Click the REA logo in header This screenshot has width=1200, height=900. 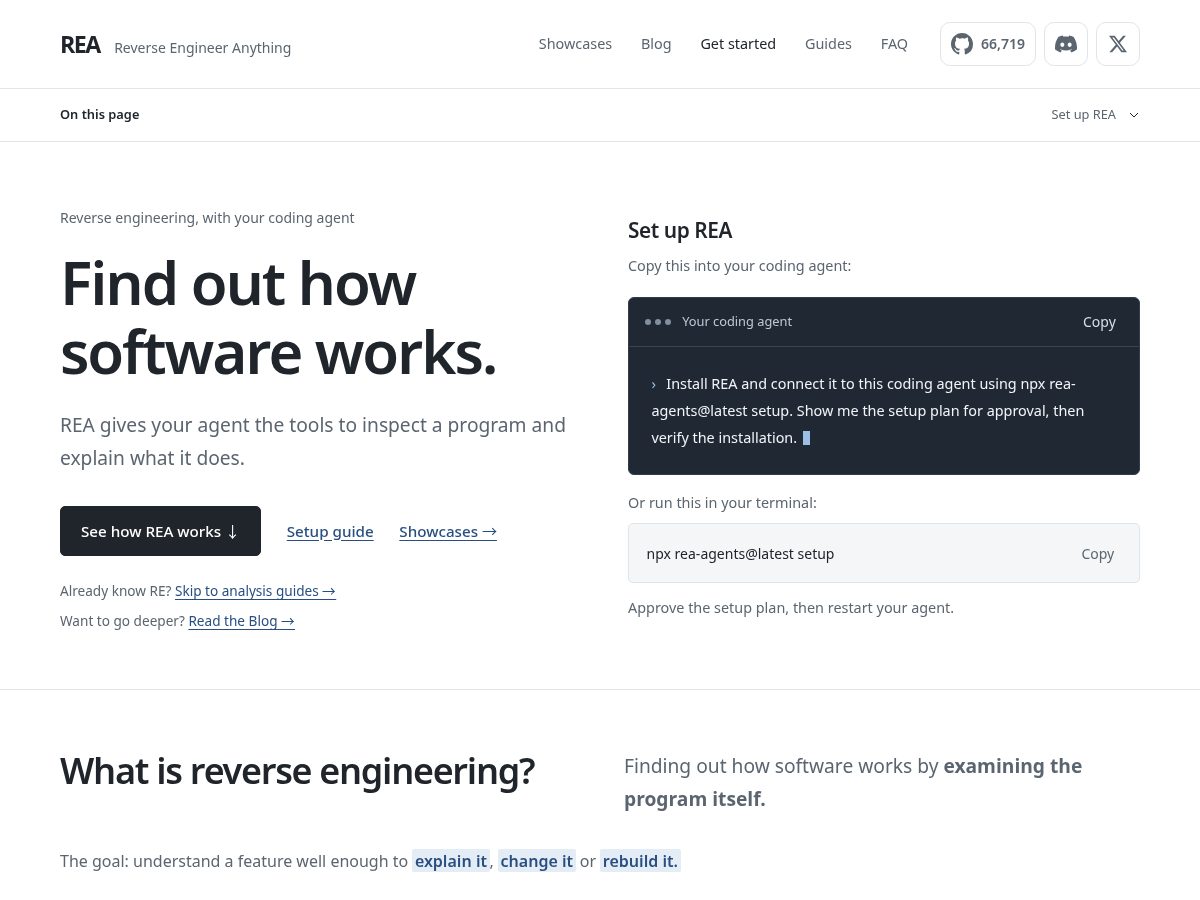pos(80,45)
